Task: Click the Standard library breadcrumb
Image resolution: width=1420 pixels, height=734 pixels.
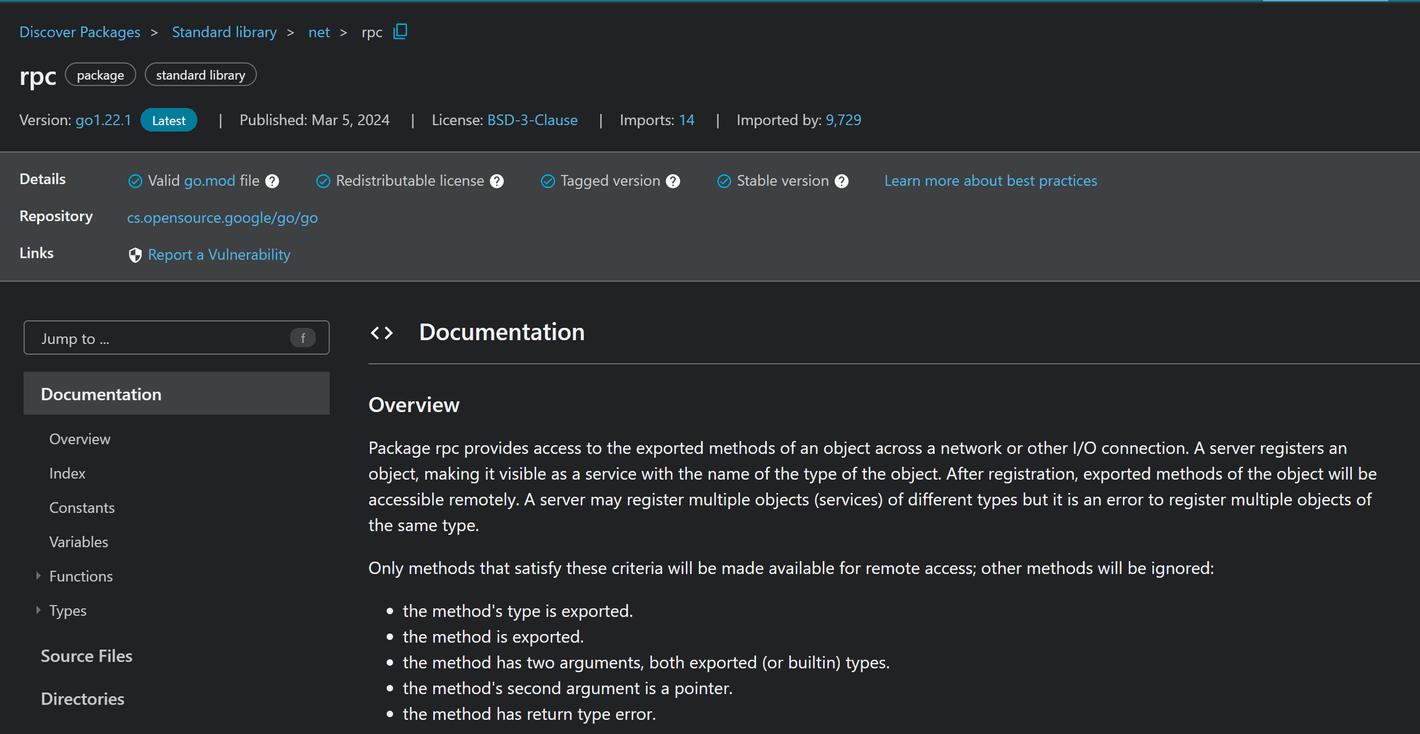Action: tap(224, 32)
